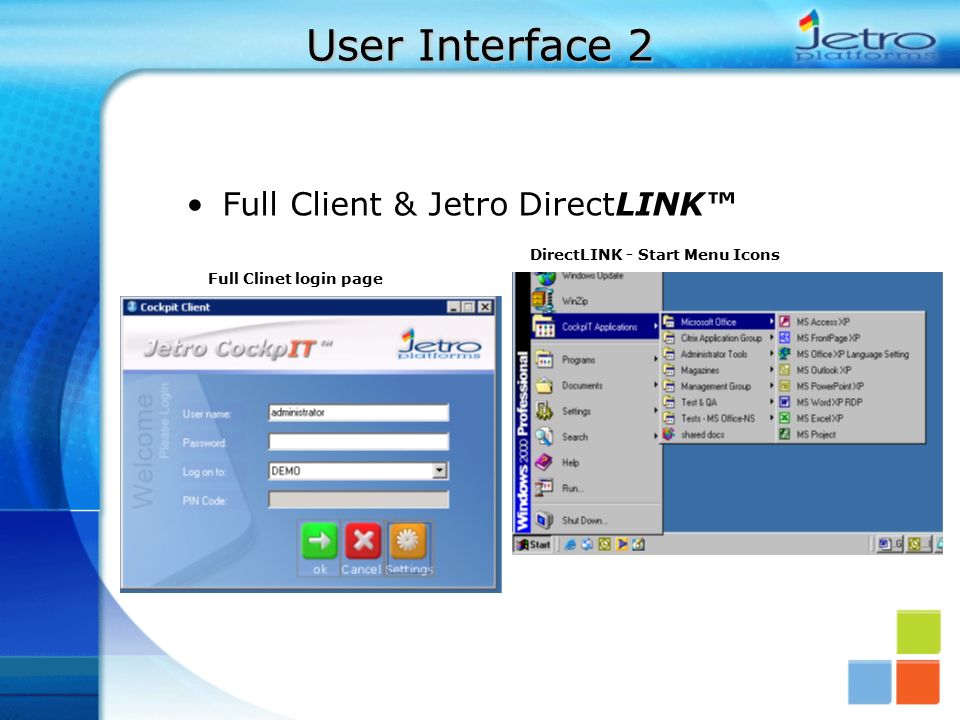Open Settings via the orange gear button
960x720 pixels.
[408, 541]
